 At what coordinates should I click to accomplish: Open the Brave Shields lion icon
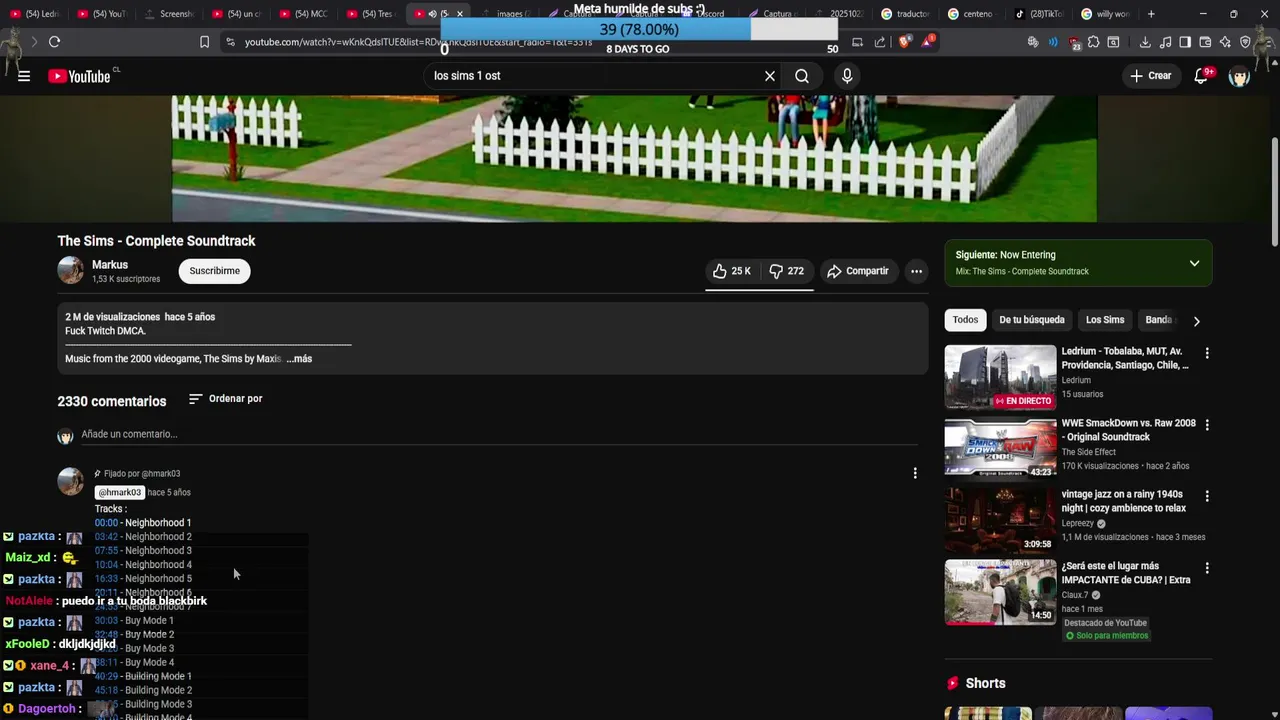pyautogui.click(x=904, y=42)
